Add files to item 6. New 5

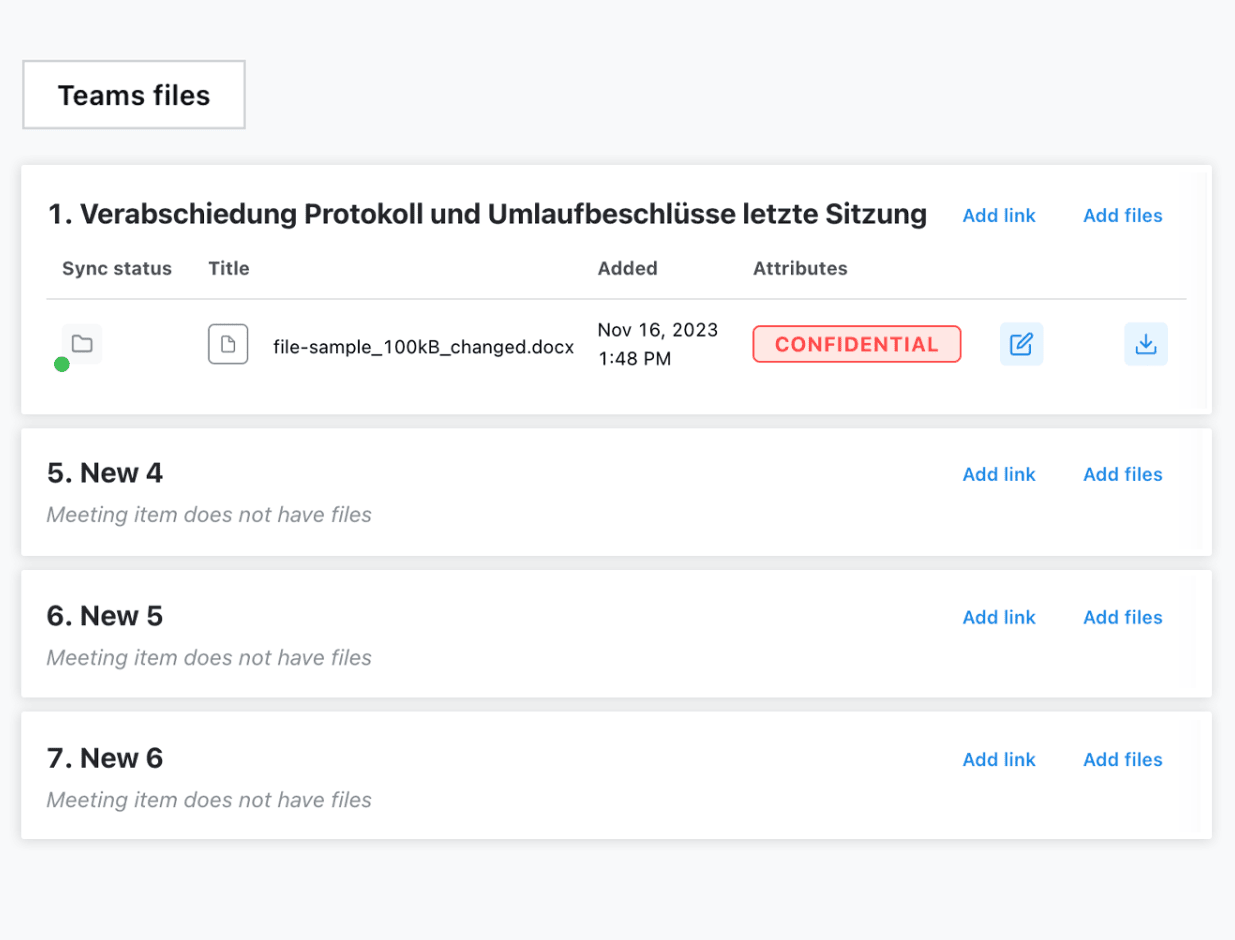click(1122, 618)
